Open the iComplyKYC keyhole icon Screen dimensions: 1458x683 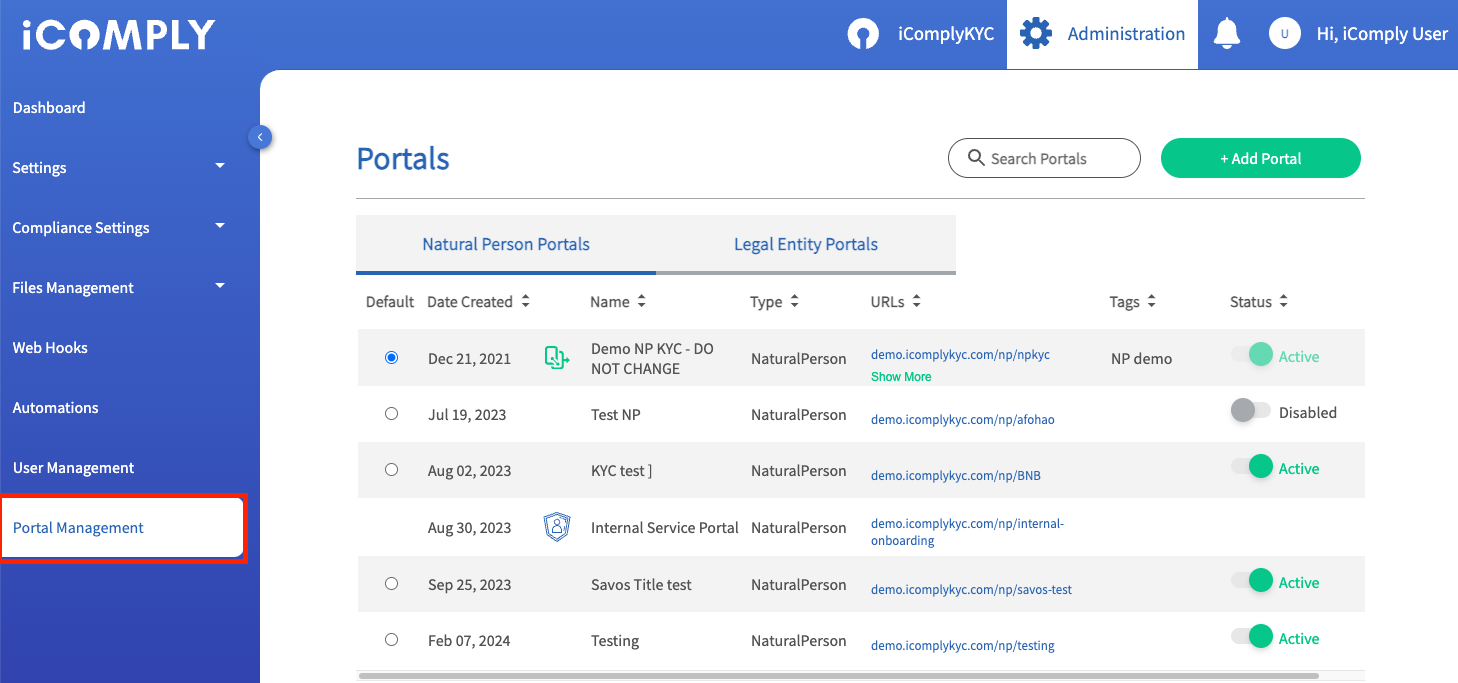point(862,34)
